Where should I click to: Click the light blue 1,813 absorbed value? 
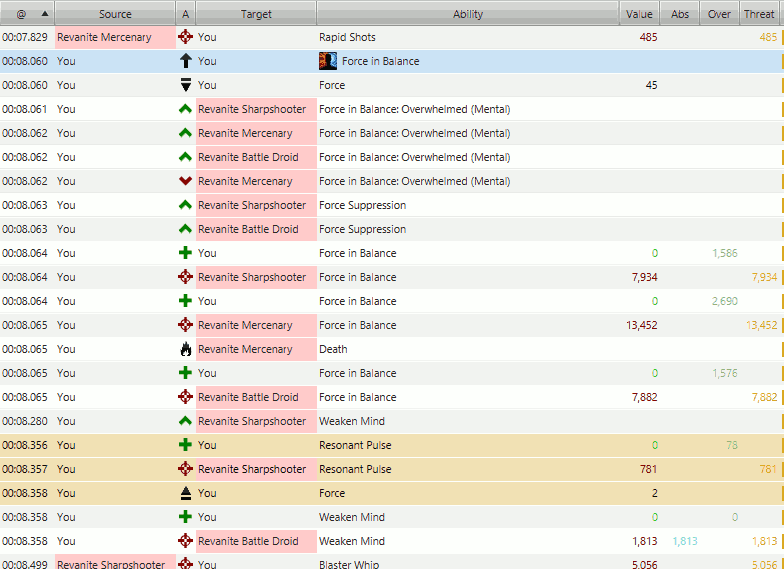click(x=685, y=541)
